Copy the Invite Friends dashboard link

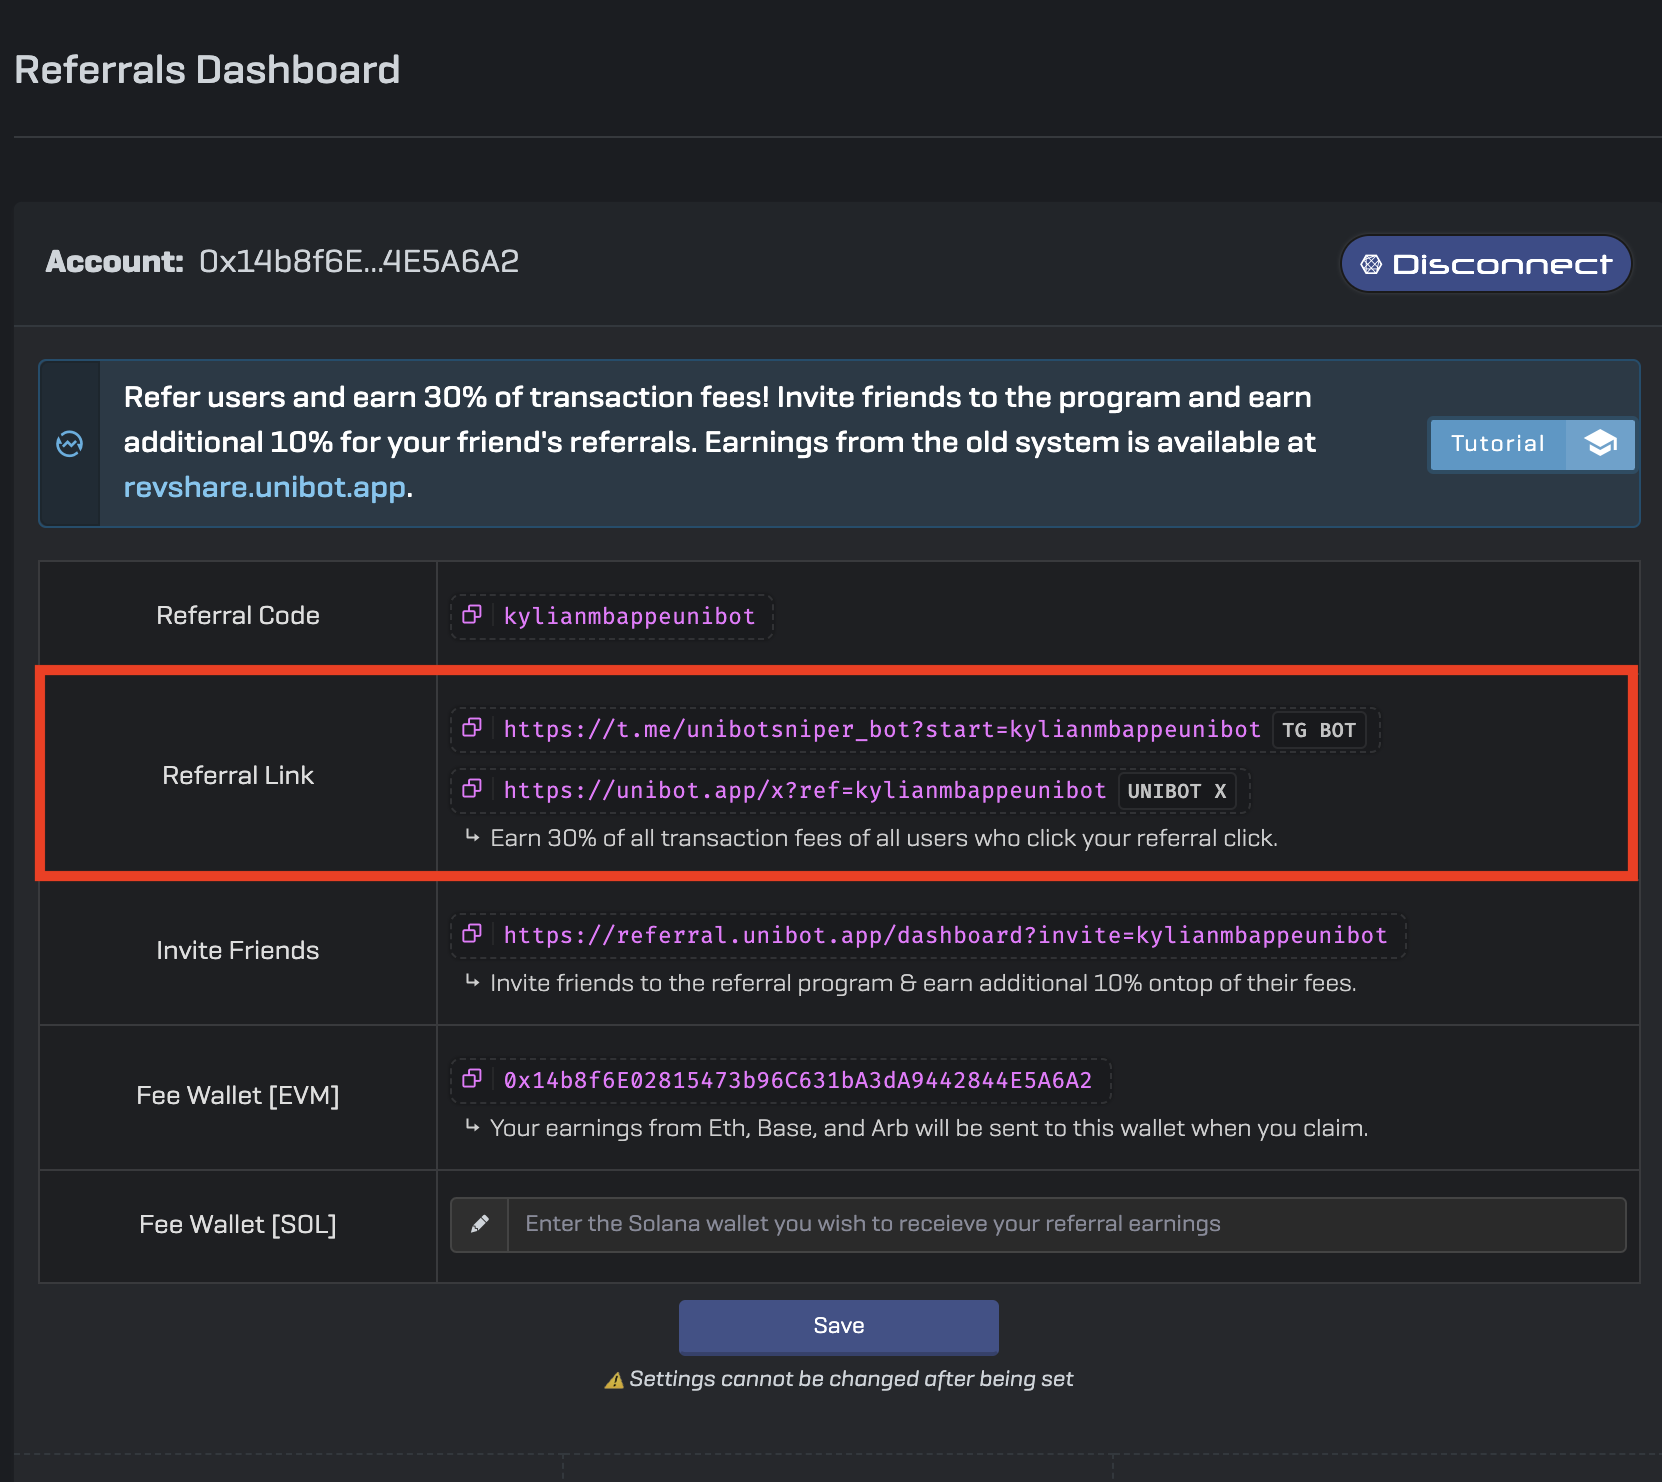click(472, 935)
